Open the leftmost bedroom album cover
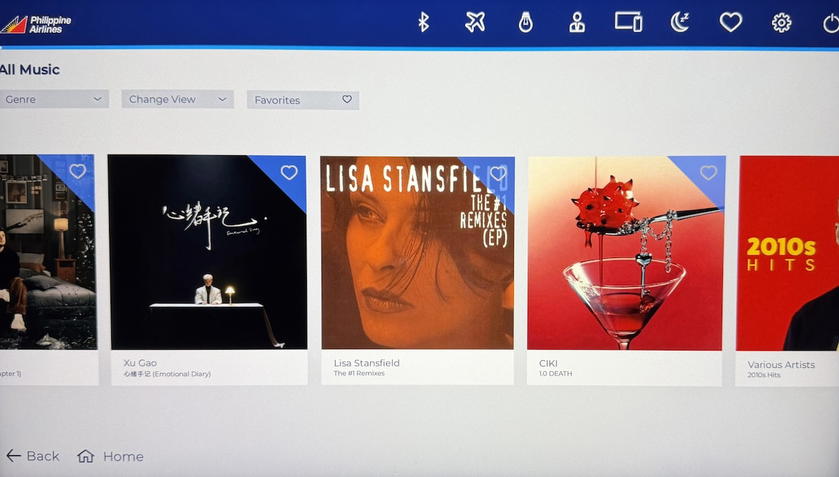This screenshot has width=839, height=477. [x=48, y=252]
